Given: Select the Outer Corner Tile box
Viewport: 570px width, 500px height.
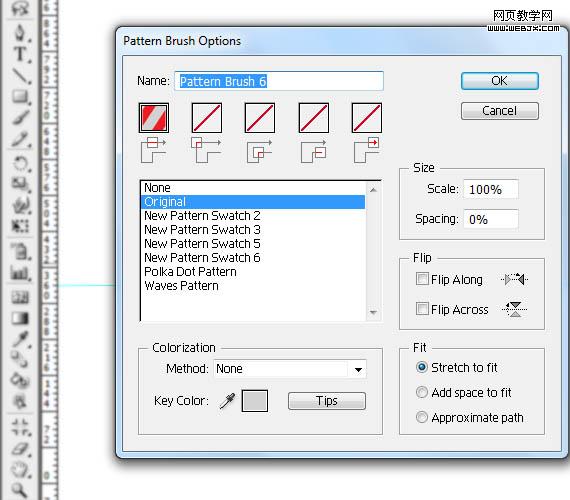Looking at the screenshot, I should [x=207, y=118].
